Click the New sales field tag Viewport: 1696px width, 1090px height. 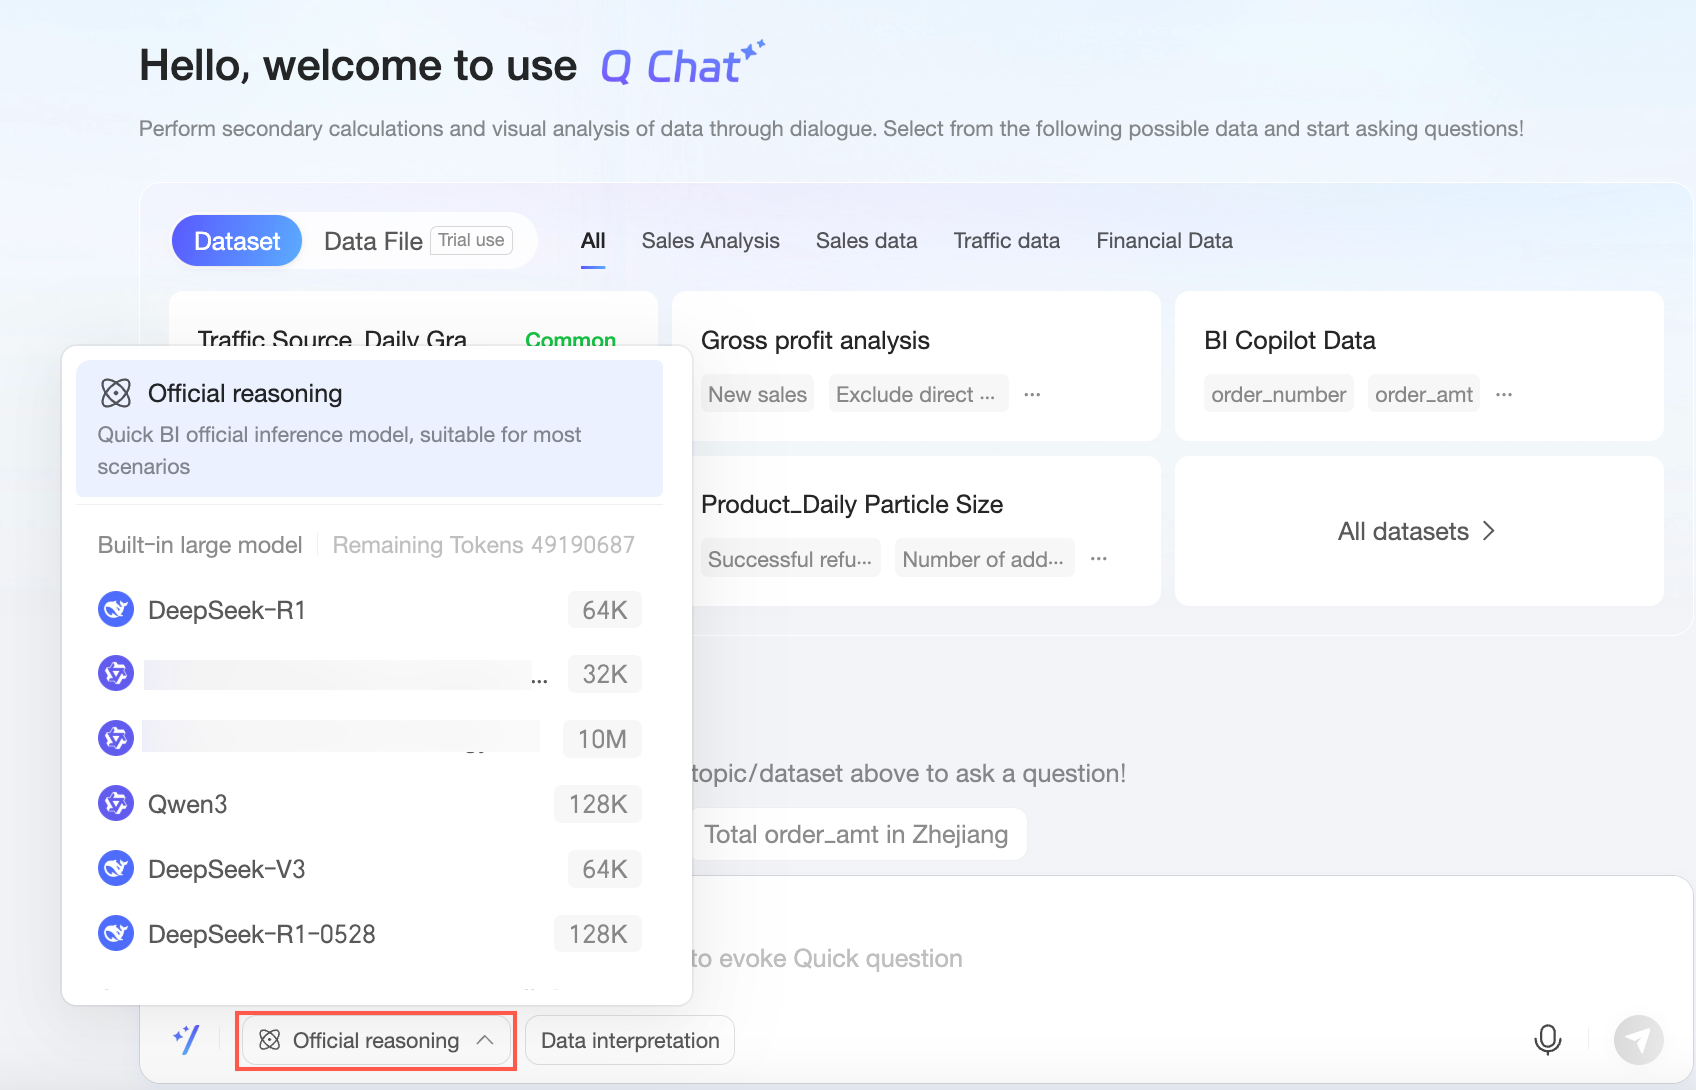point(757,395)
